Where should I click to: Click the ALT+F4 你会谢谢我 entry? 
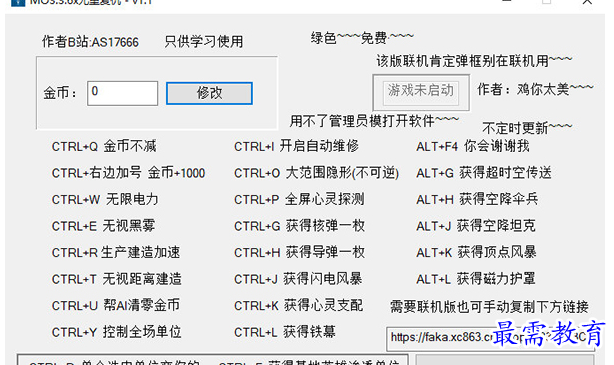coord(473,146)
